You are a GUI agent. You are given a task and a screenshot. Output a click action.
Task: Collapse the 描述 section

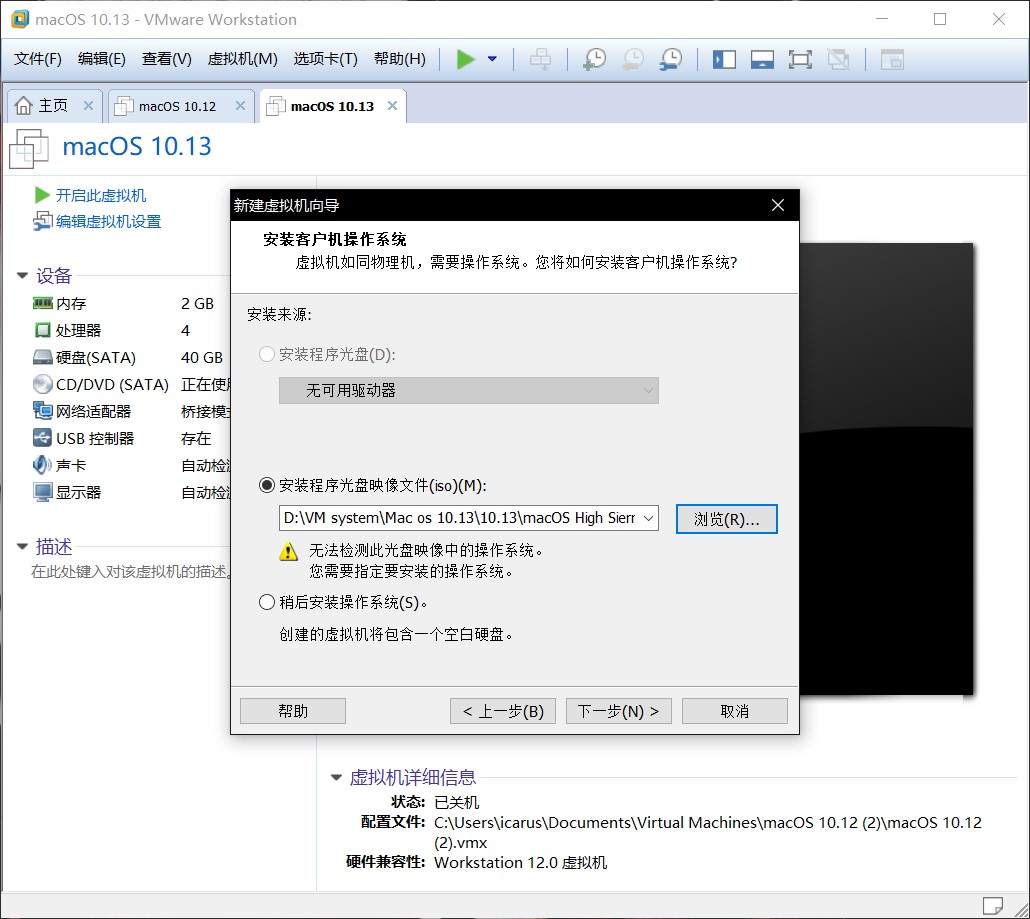[22, 546]
